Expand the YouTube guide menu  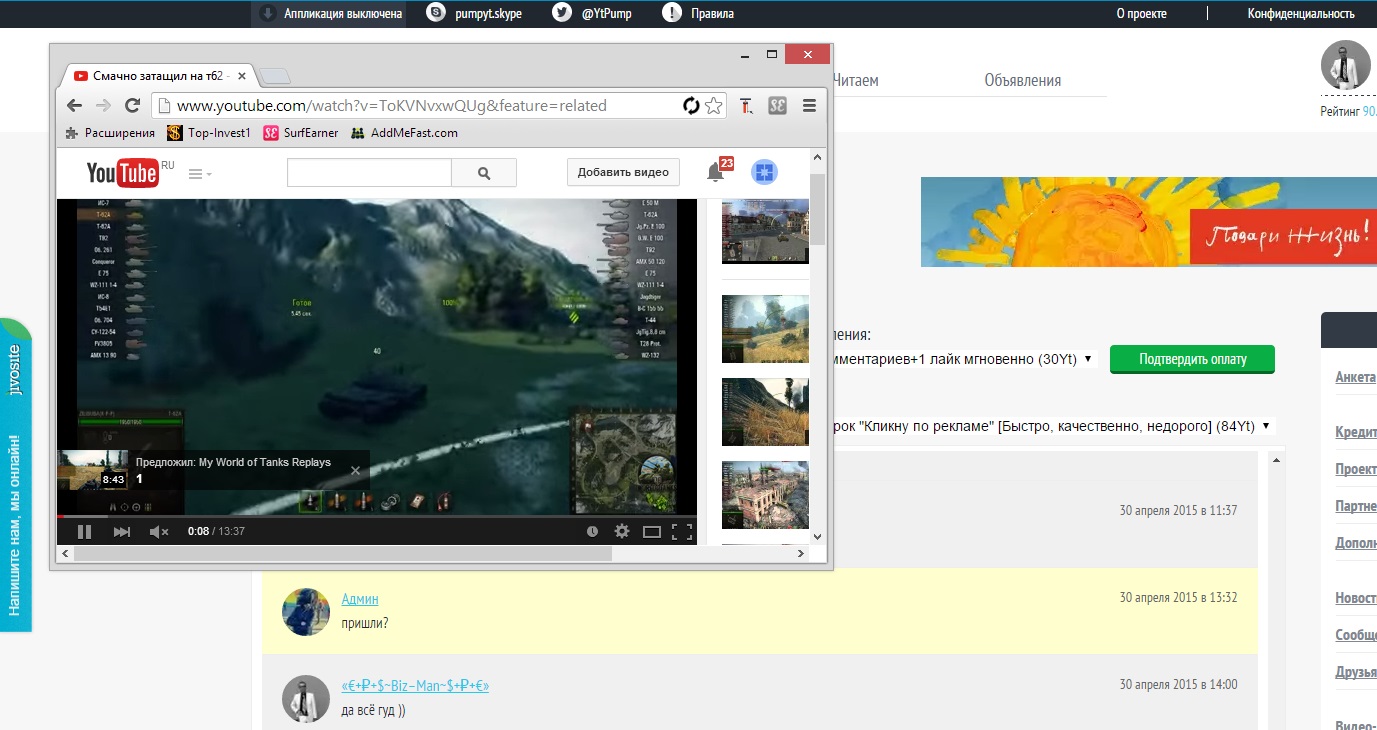(200, 174)
